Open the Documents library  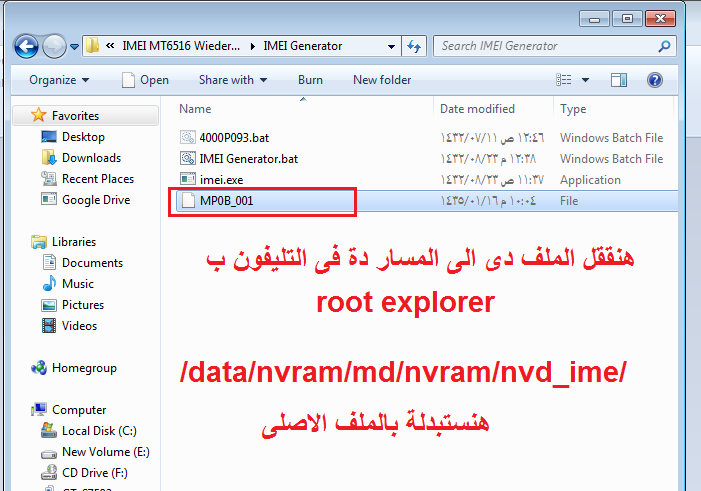(x=92, y=263)
